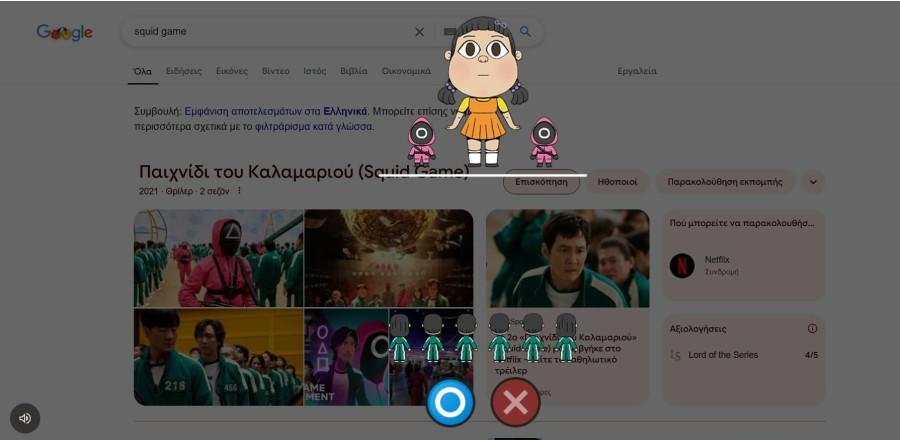Click the giant doll character

484,90
